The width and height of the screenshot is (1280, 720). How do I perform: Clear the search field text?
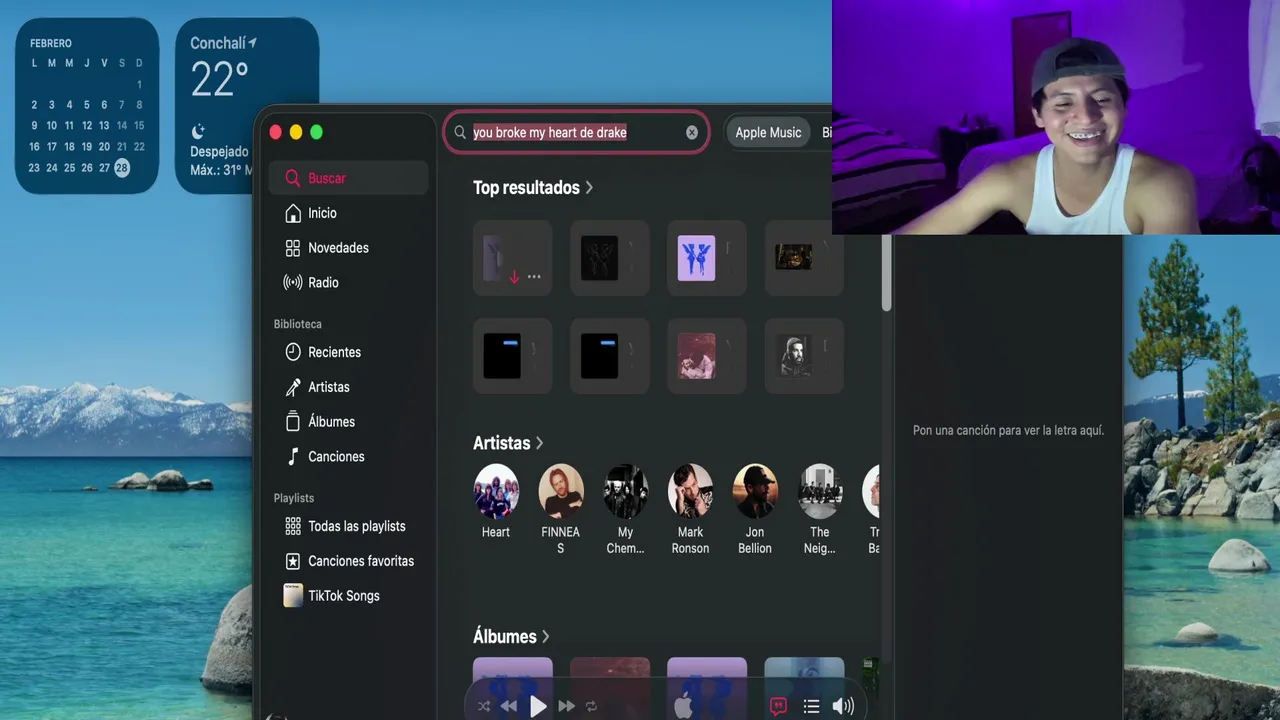(x=692, y=132)
